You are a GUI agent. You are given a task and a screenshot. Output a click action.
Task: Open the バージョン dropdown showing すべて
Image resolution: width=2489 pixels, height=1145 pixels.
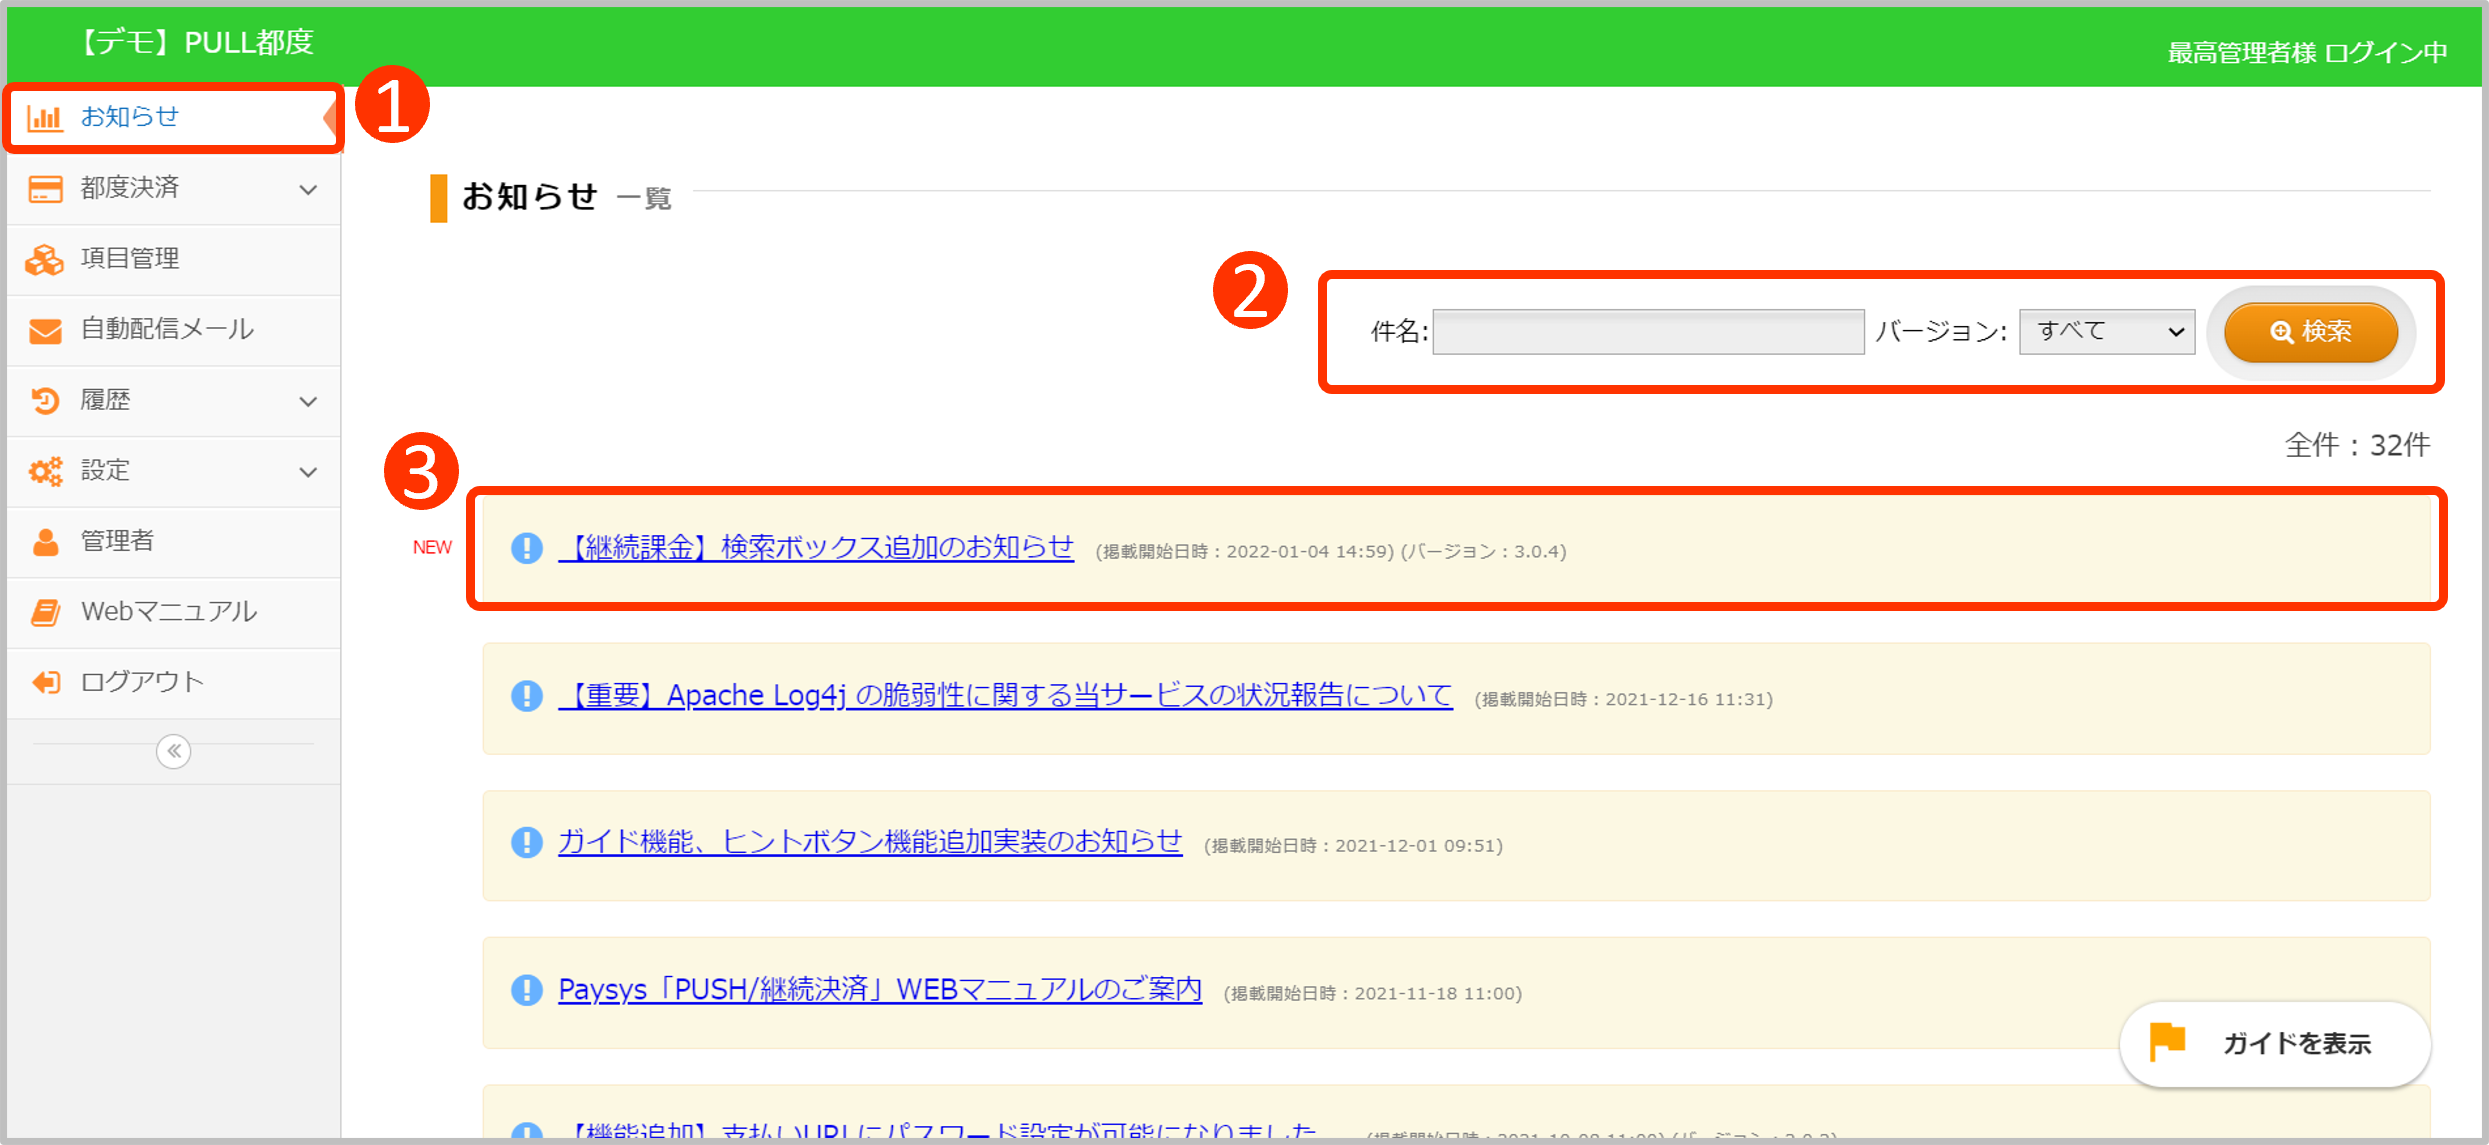click(x=2106, y=332)
